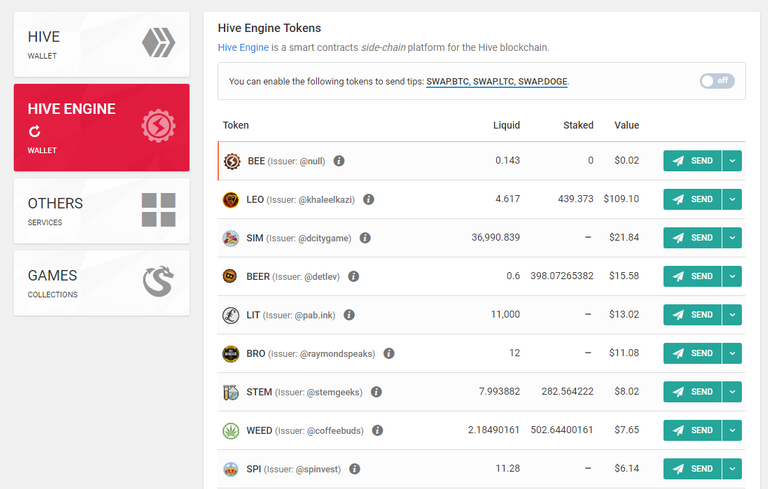The width and height of the screenshot is (768, 489).
Task: Click the SIM token info icon
Action: tap(365, 238)
